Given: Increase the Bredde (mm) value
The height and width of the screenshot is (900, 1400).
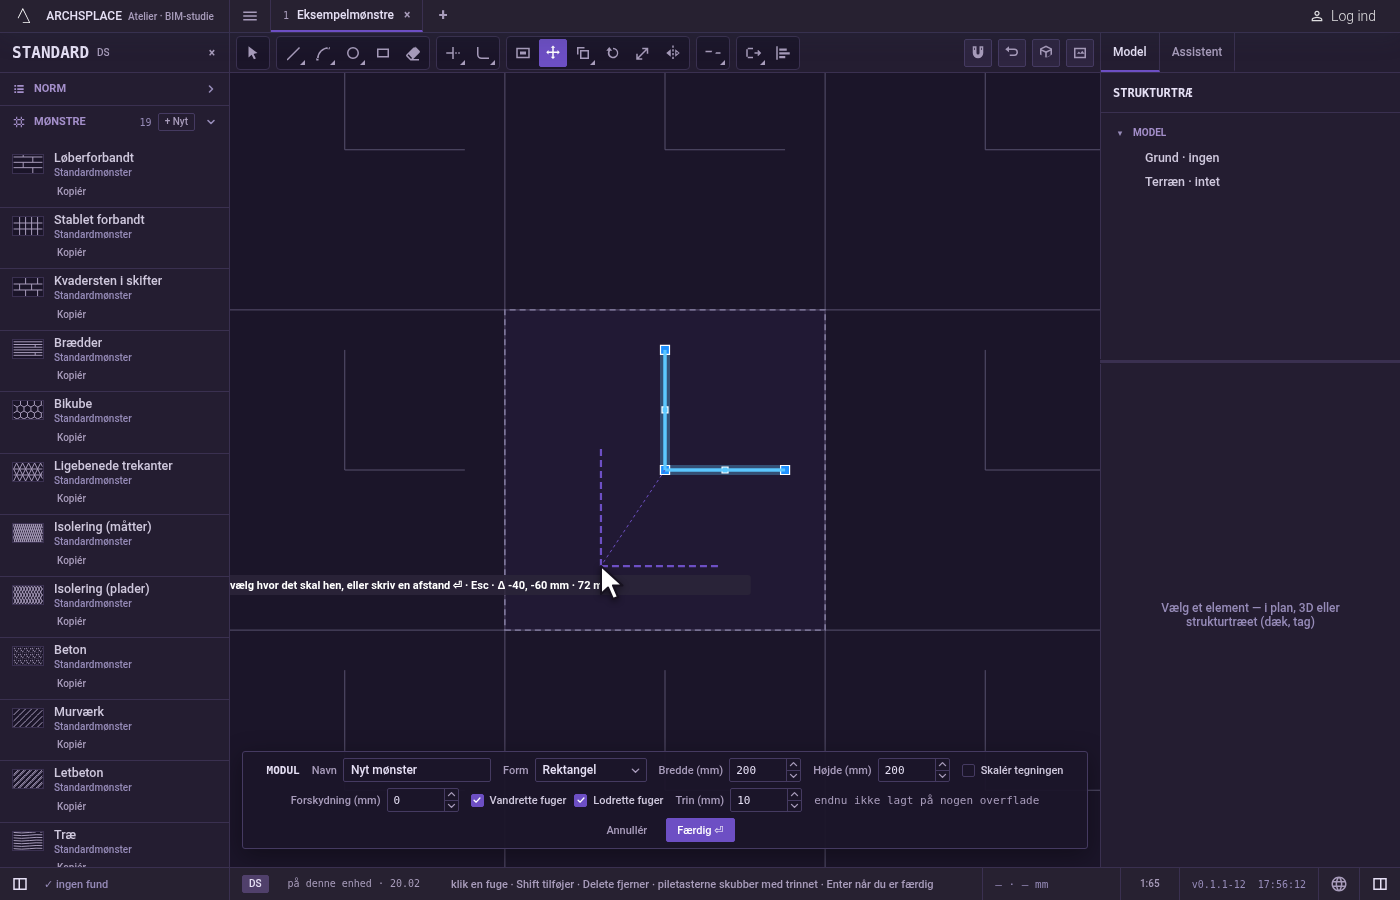Looking at the screenshot, I should (793, 764).
